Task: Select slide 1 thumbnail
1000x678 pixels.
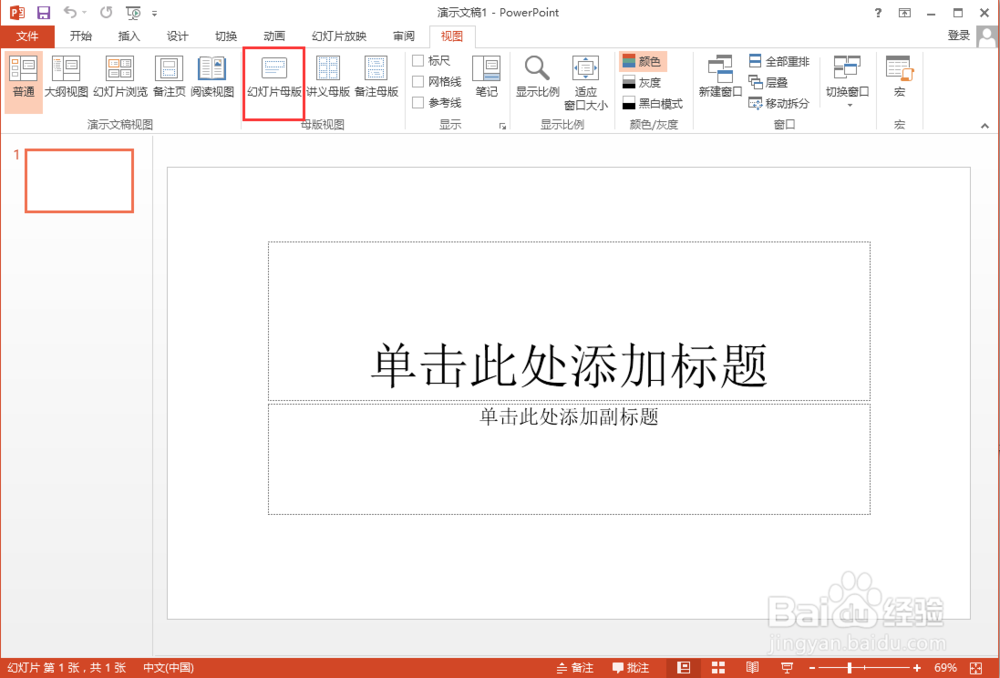Action: (79, 181)
